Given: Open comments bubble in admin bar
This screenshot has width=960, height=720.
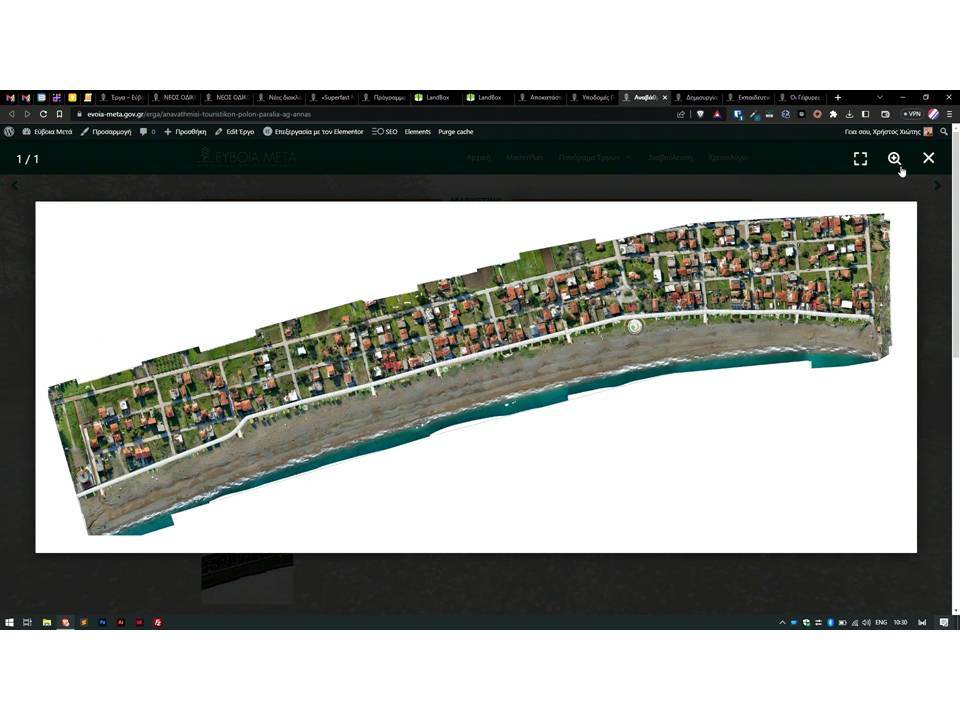Looking at the screenshot, I should 147,132.
